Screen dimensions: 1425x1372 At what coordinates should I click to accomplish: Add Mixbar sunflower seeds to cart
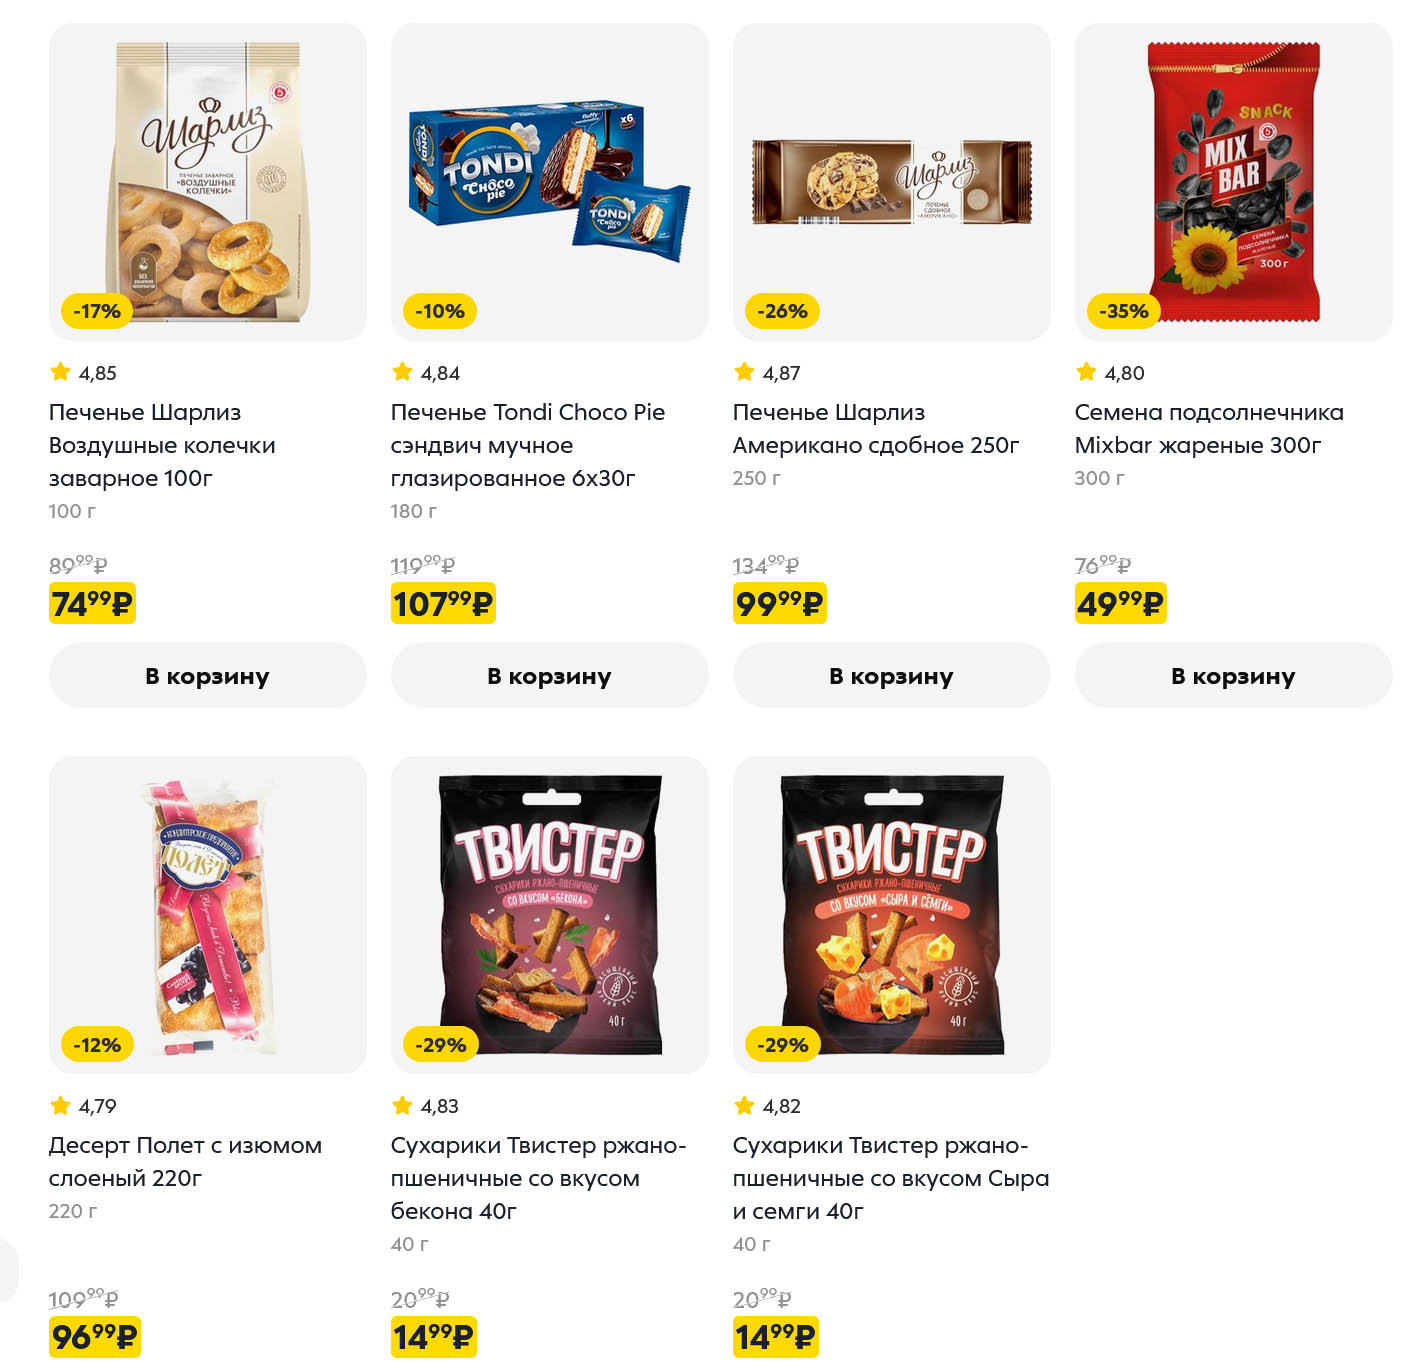1233,676
